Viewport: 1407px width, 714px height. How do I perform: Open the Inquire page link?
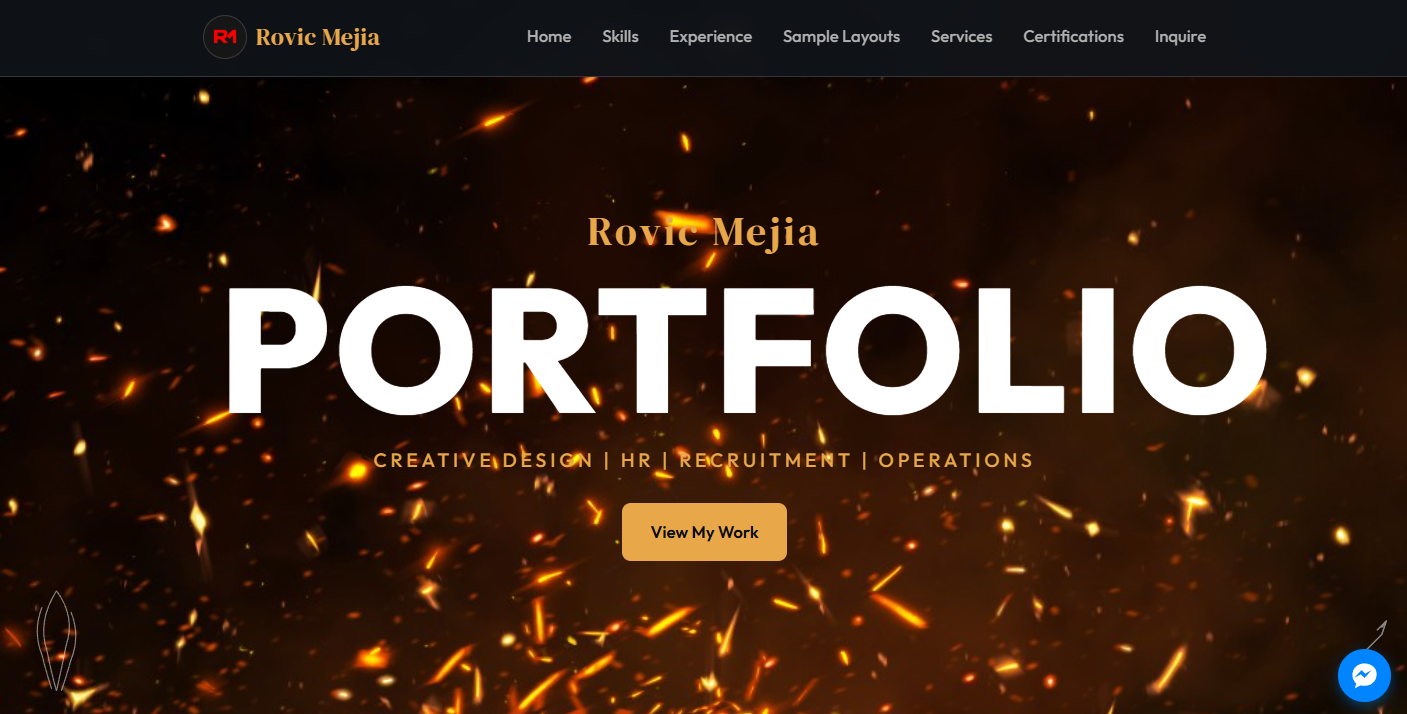1180,37
